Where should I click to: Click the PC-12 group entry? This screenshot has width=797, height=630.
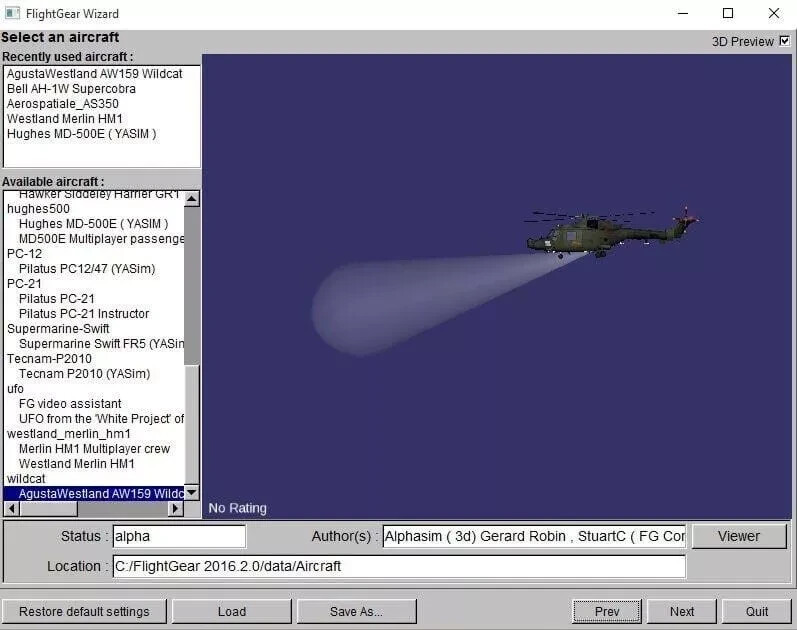point(24,254)
